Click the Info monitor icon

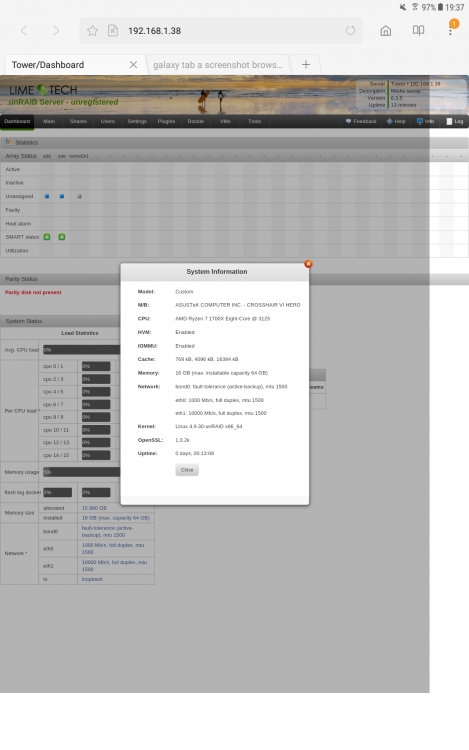point(419,121)
